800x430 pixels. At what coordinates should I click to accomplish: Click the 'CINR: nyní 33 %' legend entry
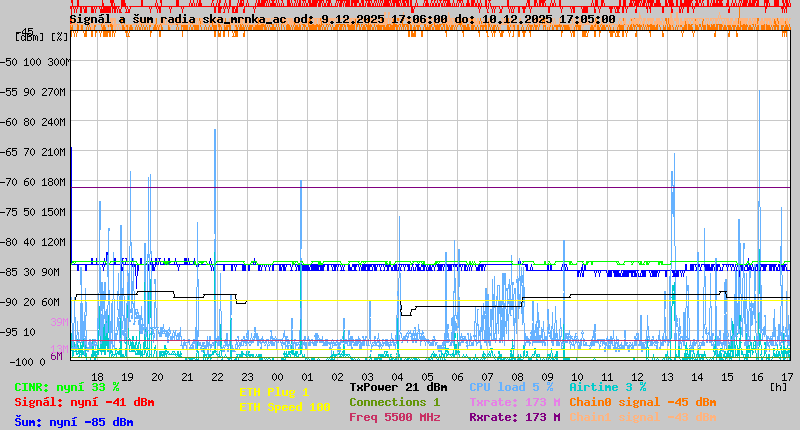point(67,387)
